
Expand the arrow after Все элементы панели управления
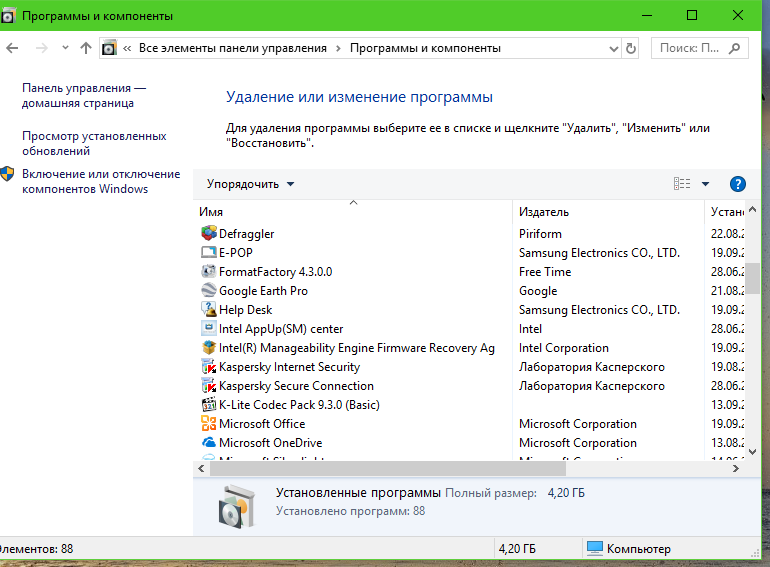(338, 48)
